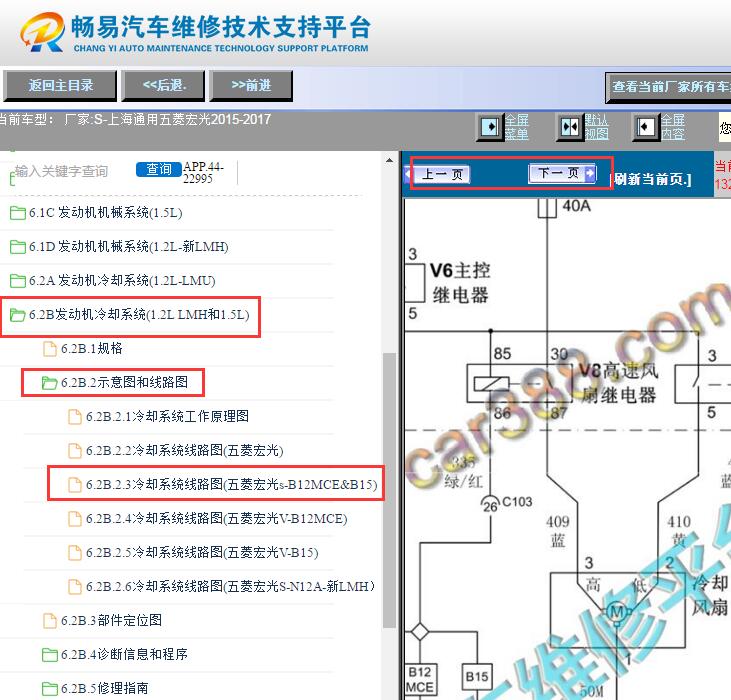This screenshot has height=700, width=731.
Task: Click page icon beside 6.2B.2.3冷却系统线路图
Action: (x=75, y=485)
